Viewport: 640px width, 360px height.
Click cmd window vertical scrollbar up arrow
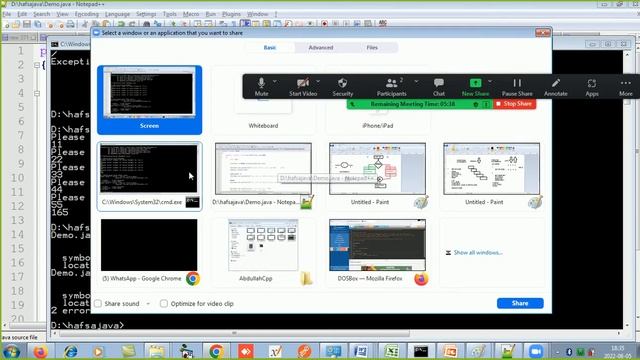coord(627,54)
